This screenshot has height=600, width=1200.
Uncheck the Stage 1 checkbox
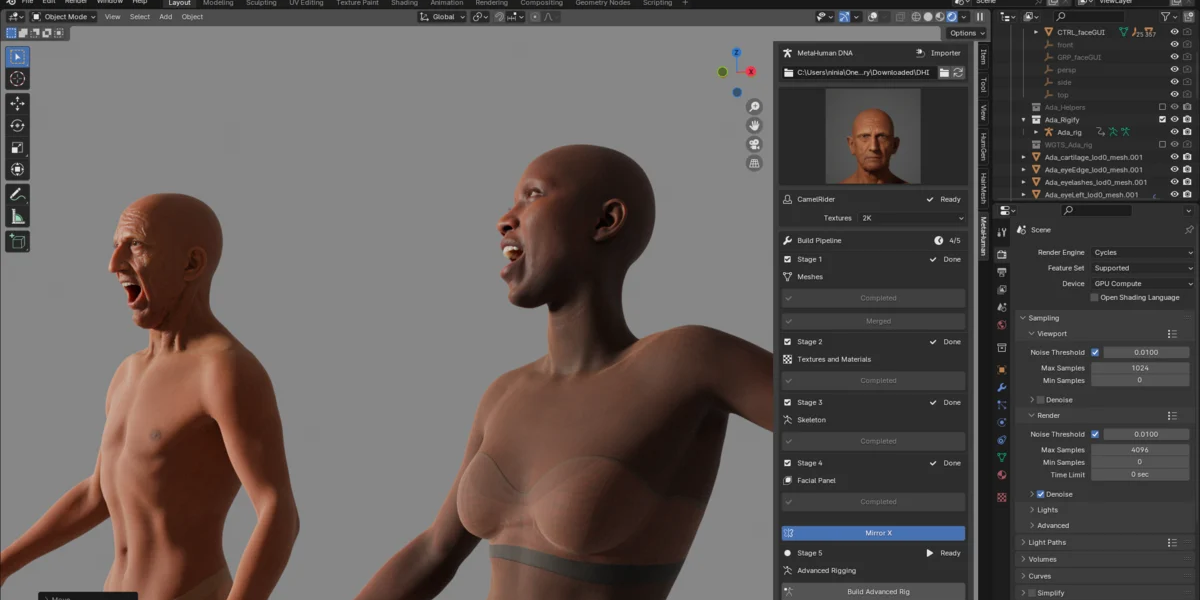click(788, 259)
